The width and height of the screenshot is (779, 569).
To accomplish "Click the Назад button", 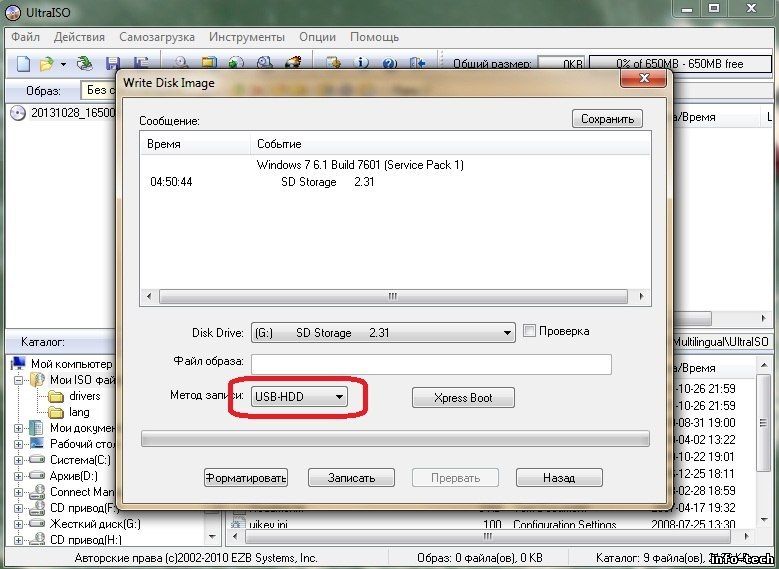I will coord(559,478).
